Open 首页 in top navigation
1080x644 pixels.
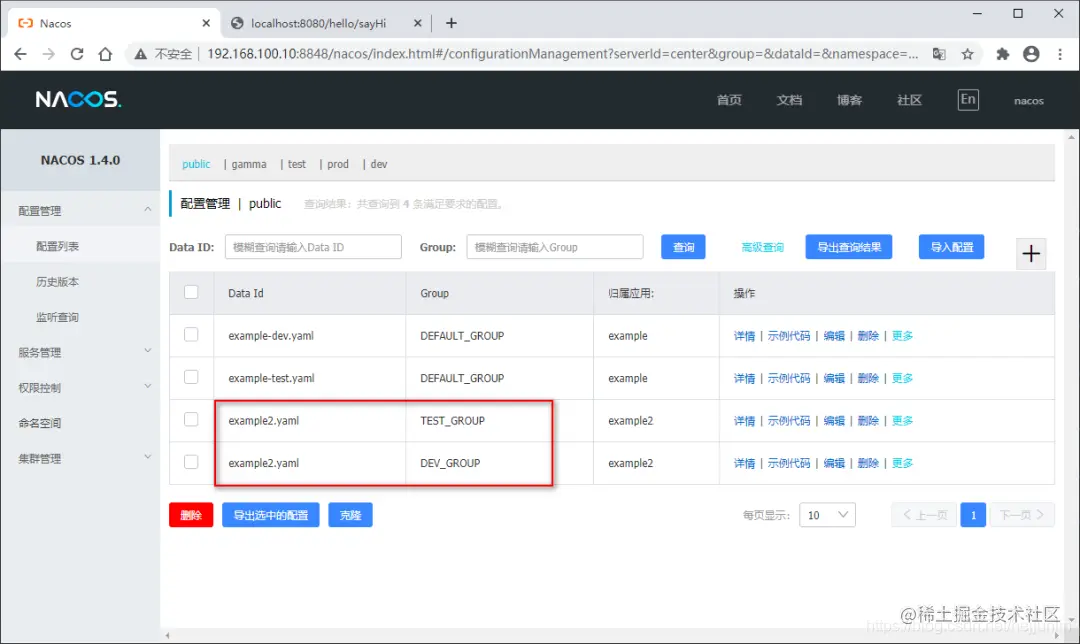pos(729,100)
